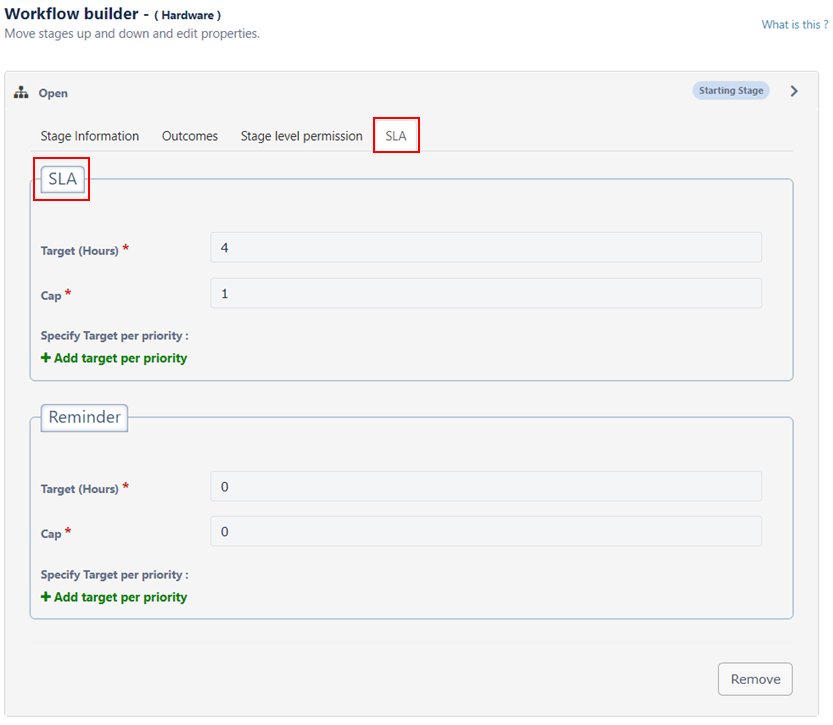Expand the Open stage chevron arrow
833x725 pixels.
point(794,91)
